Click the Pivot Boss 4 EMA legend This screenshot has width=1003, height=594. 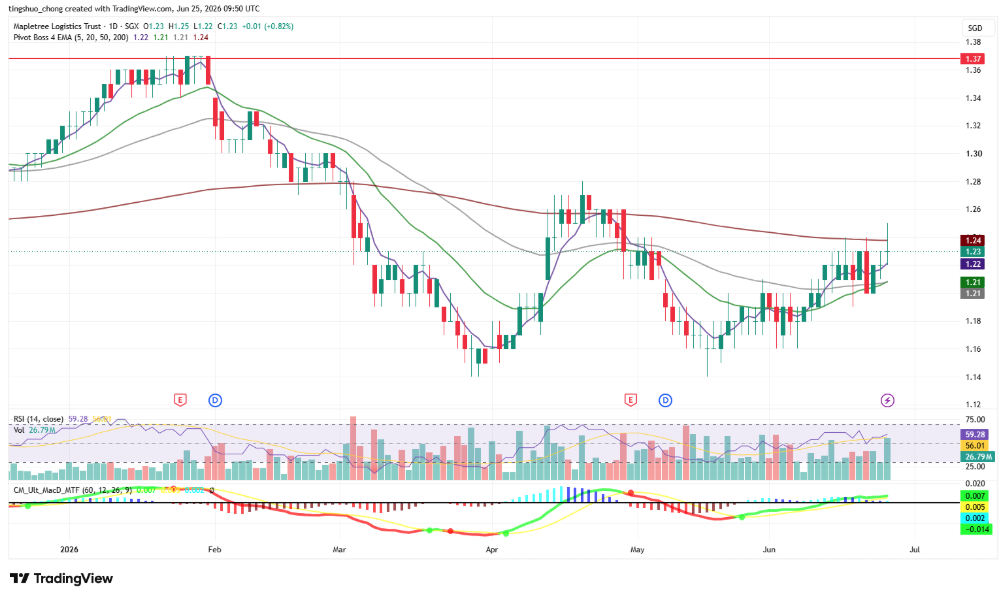tap(71, 37)
